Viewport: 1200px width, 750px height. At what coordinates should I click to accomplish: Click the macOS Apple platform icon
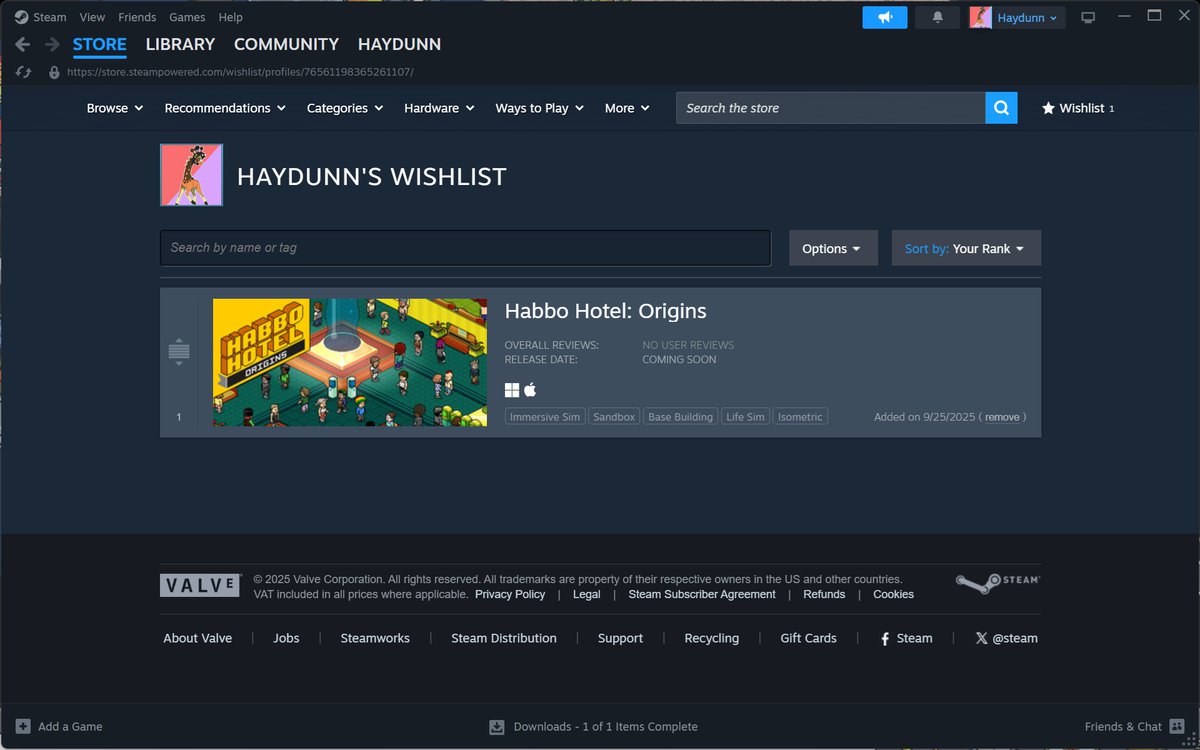pos(530,389)
